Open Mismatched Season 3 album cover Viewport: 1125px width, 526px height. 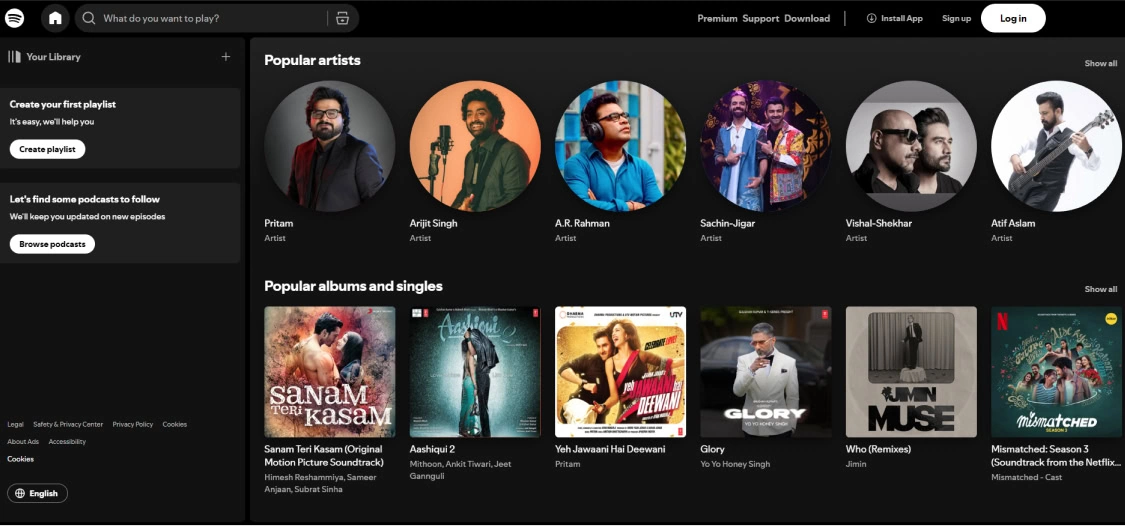(1056, 372)
